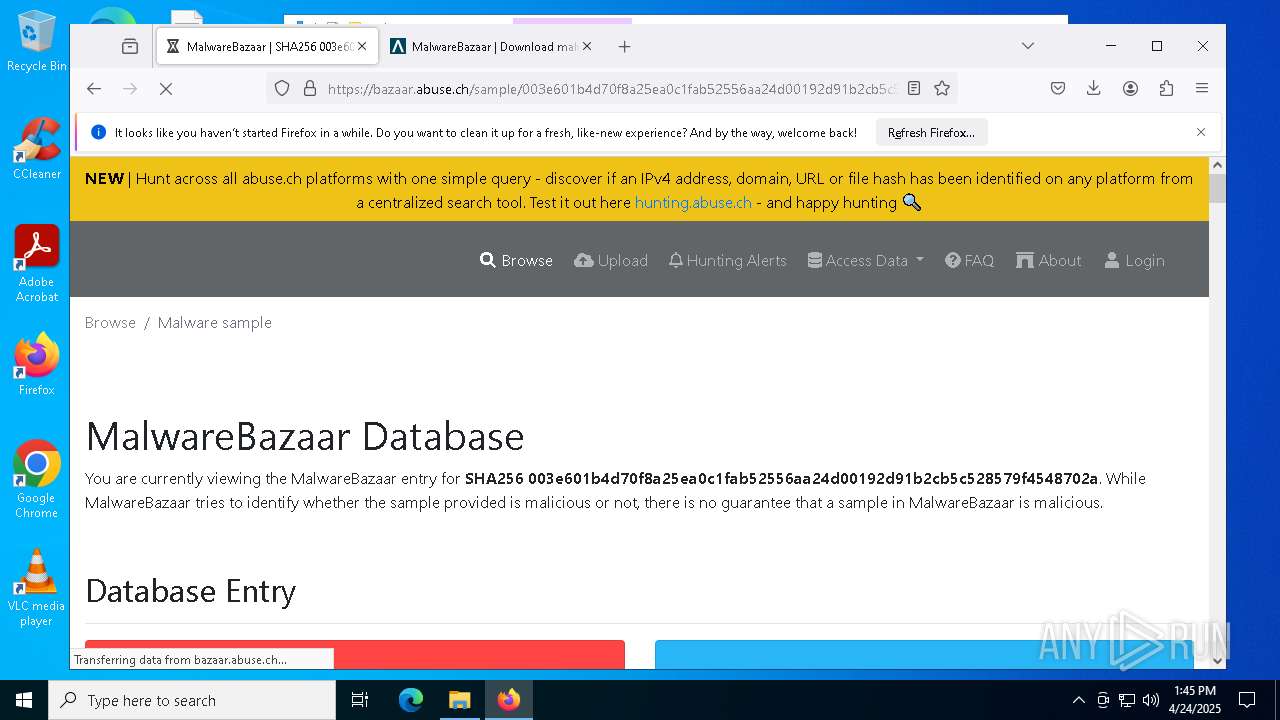Open Hunting Alerts navigation item
Viewport: 1280px width, 720px height.
728,260
